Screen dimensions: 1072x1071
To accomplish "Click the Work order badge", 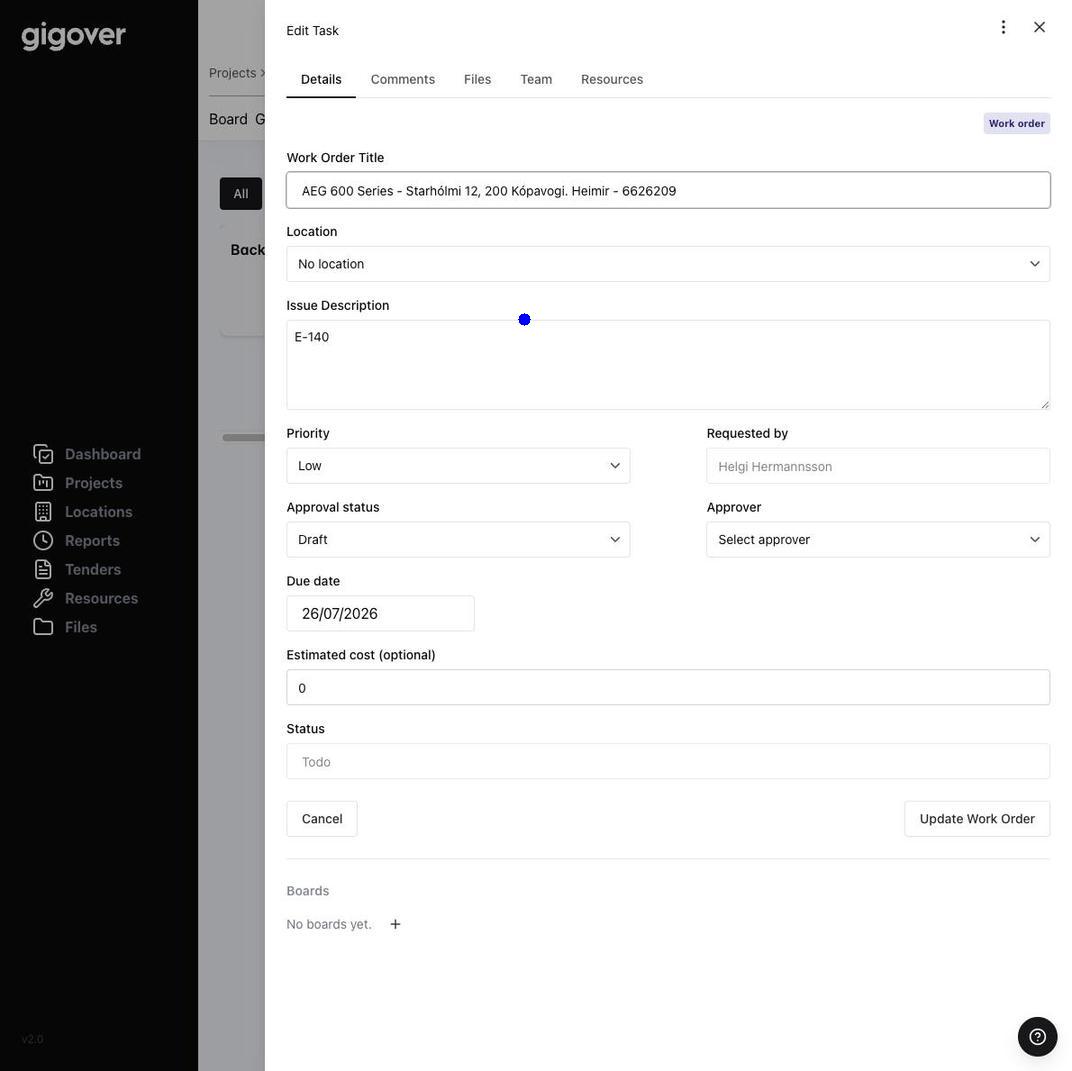I will (1017, 124).
